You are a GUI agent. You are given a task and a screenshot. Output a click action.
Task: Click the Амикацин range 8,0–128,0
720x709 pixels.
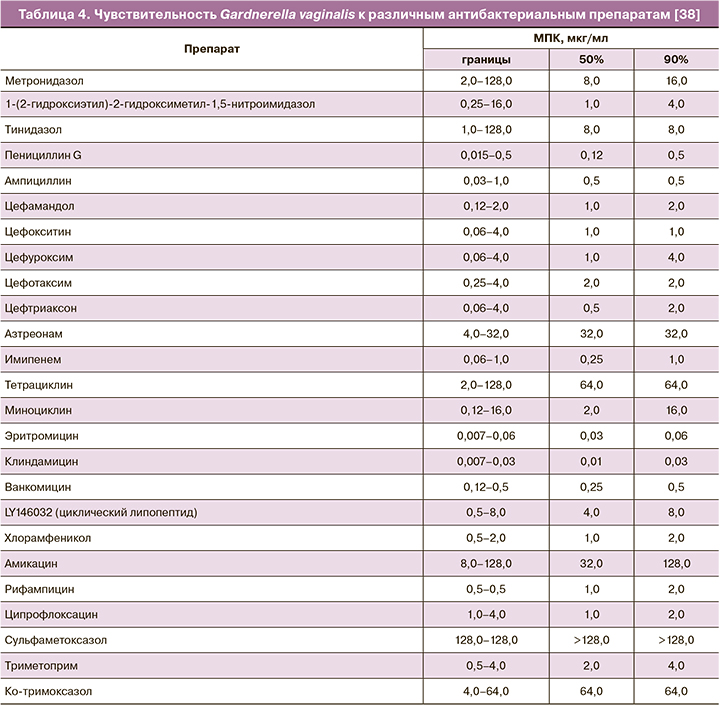coord(487,563)
